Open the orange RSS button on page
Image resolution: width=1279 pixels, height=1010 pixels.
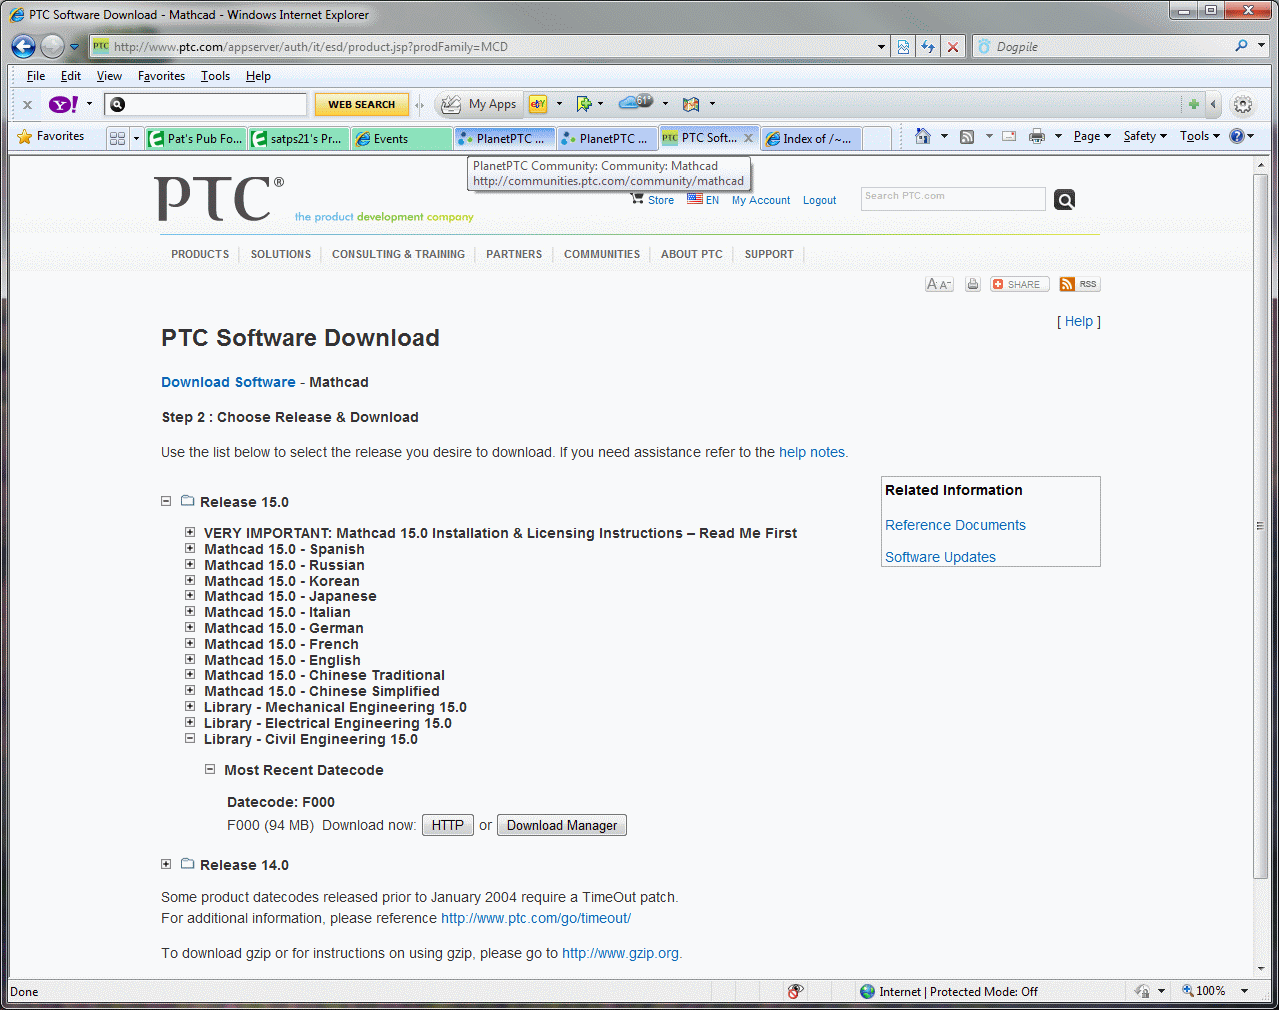pyautogui.click(x=1079, y=284)
